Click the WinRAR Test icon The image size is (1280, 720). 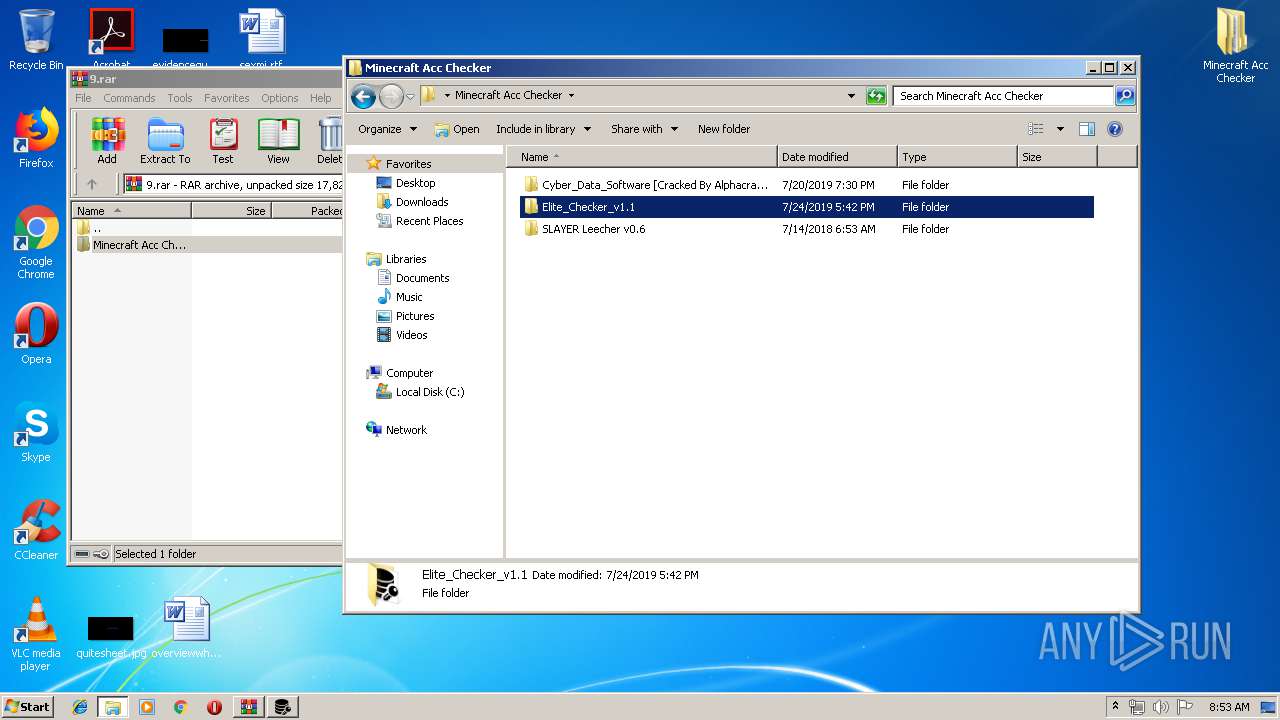tap(223, 141)
